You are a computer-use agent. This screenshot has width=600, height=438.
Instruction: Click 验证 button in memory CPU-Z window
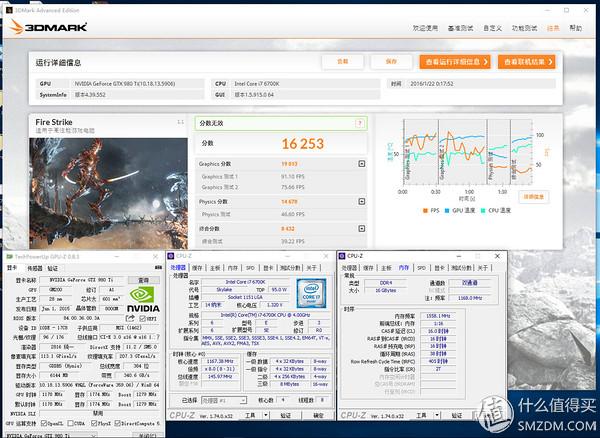point(456,415)
